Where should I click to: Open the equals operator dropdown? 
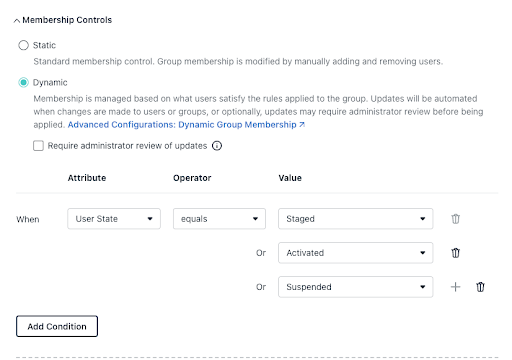click(219, 219)
